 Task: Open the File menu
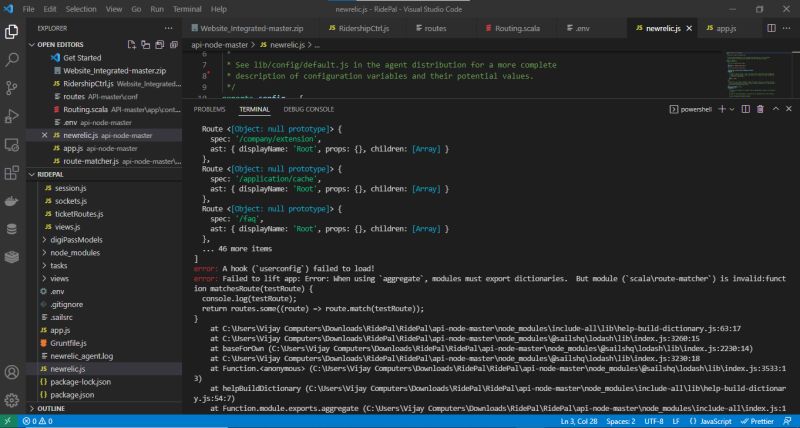tap(29, 9)
